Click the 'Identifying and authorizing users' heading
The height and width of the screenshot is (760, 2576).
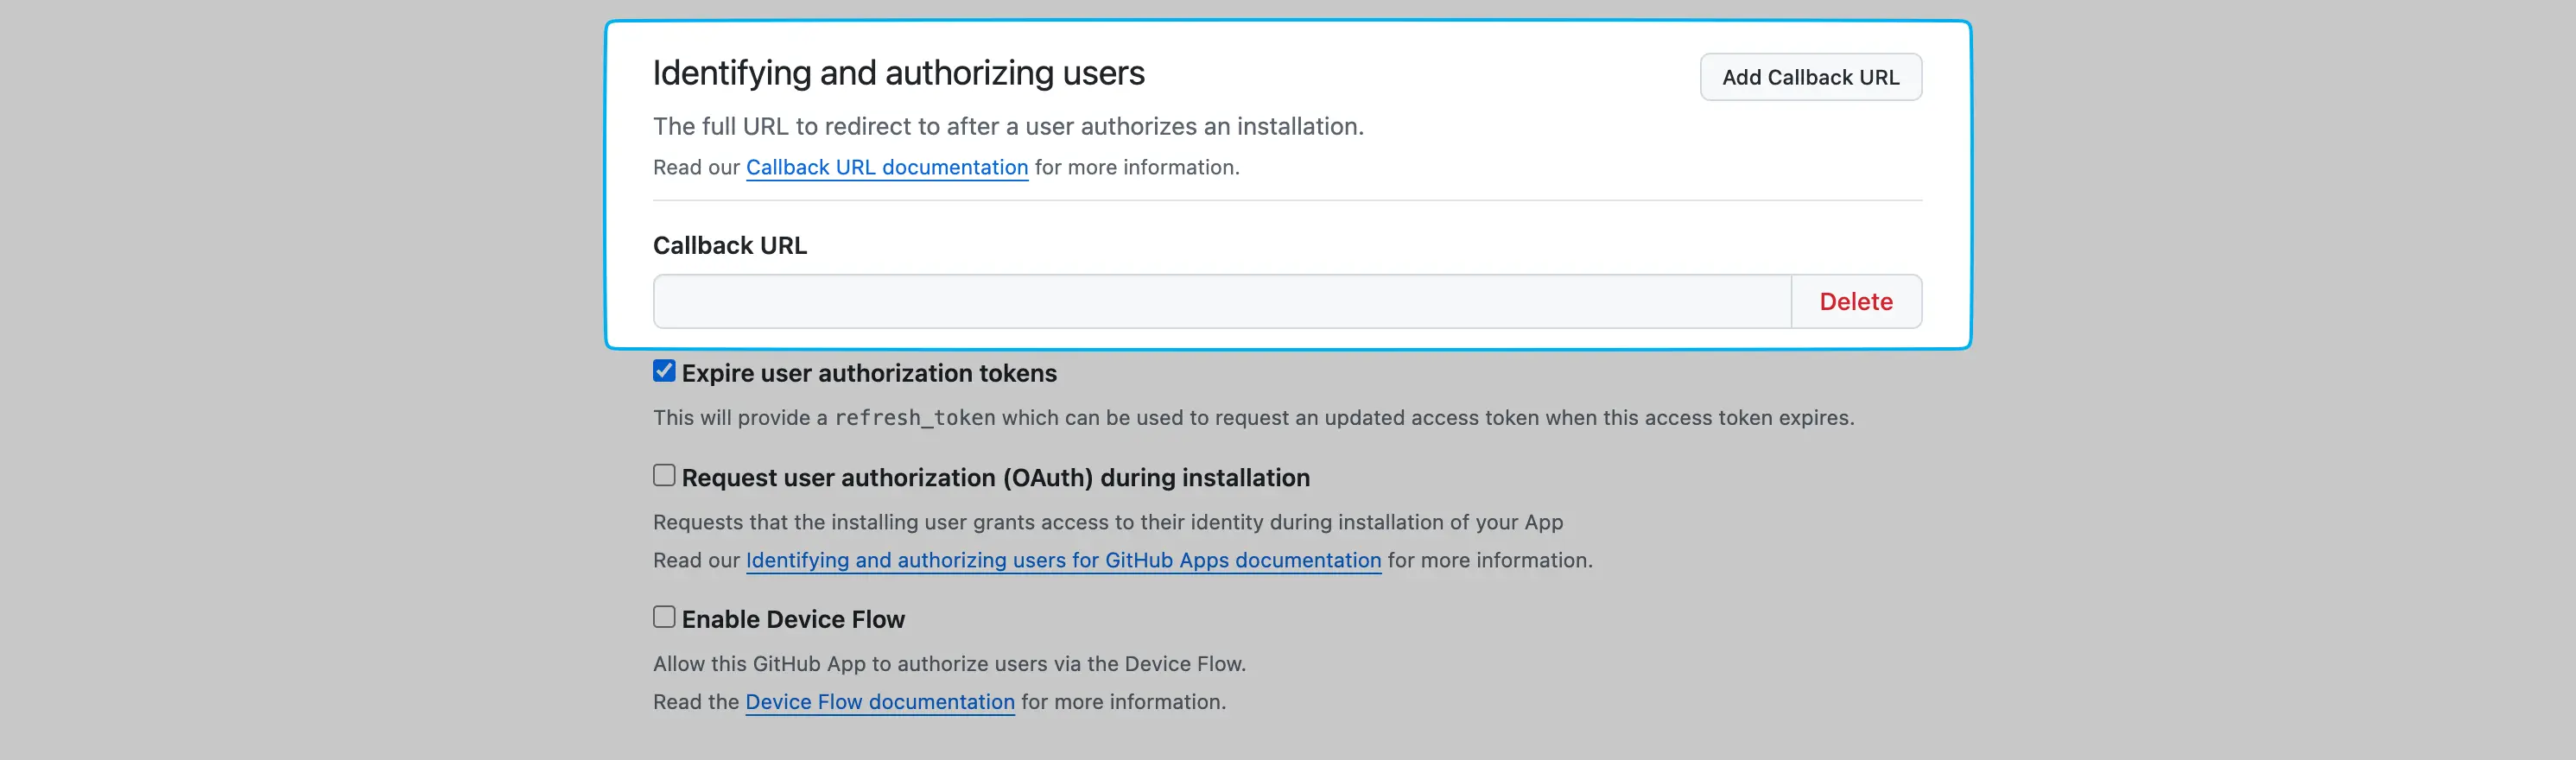click(898, 73)
